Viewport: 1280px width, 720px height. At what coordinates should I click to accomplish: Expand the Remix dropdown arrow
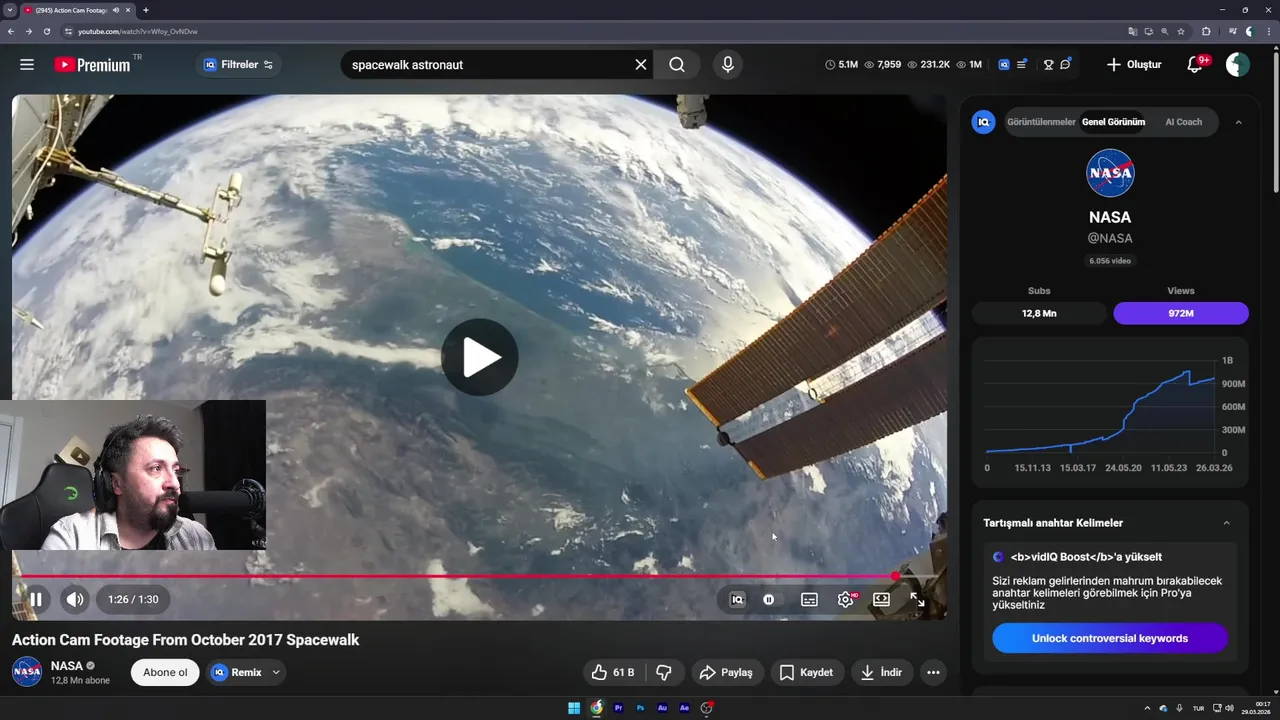(276, 673)
